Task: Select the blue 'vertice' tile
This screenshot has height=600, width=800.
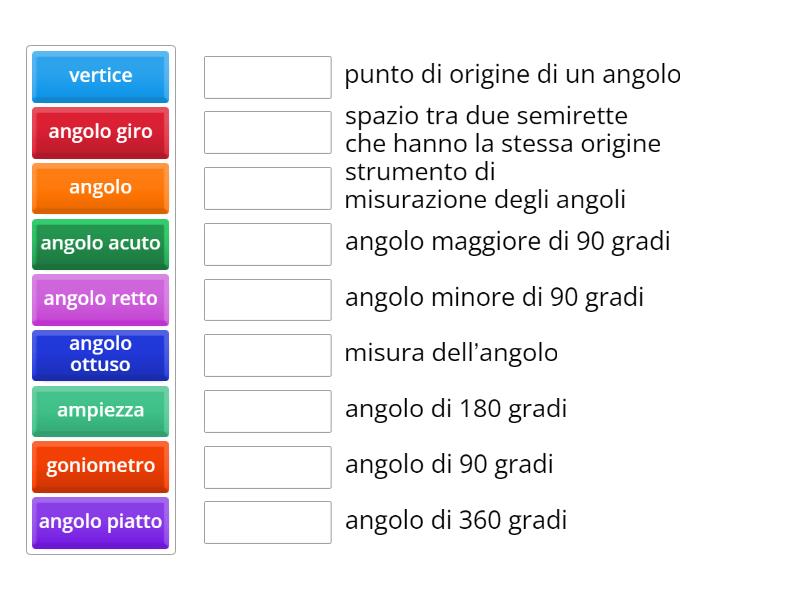Action: (100, 76)
